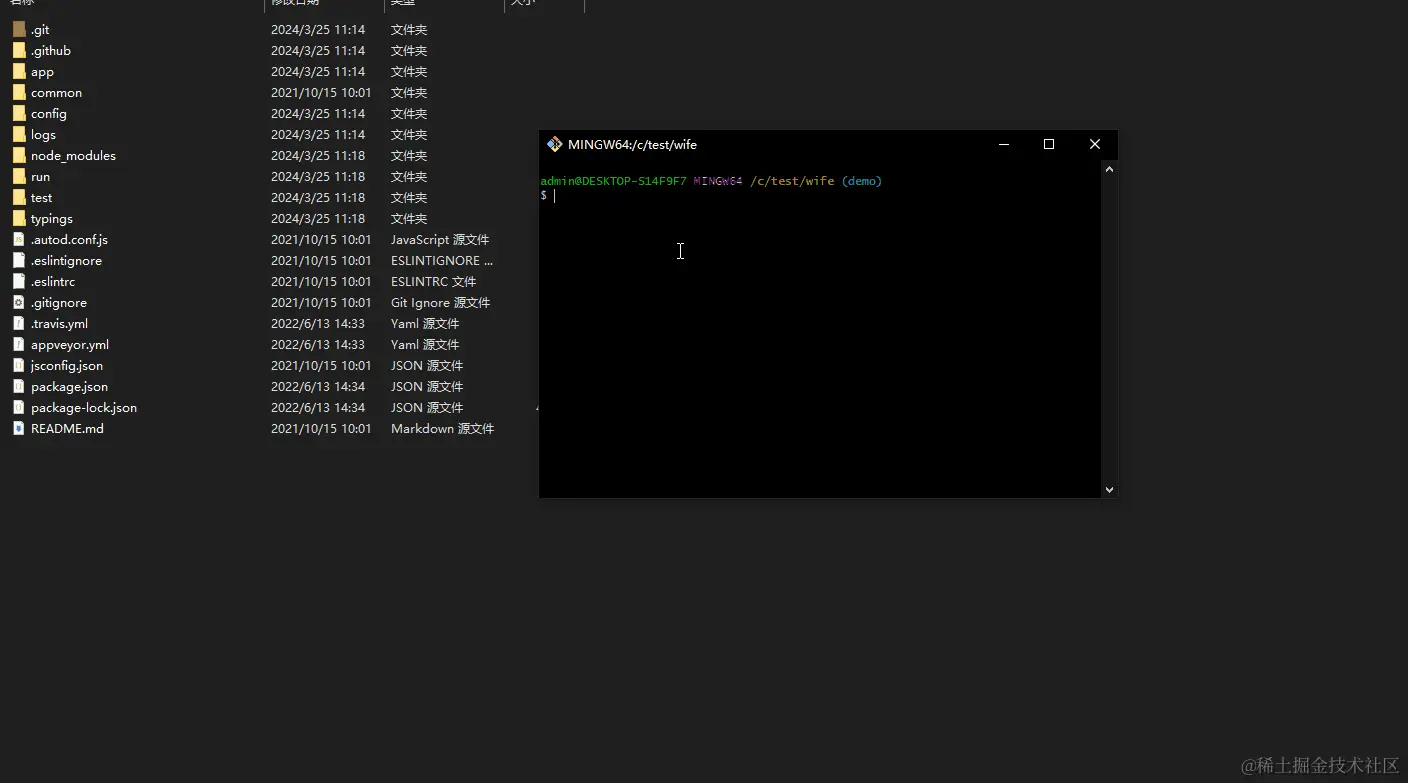The width and height of the screenshot is (1408, 783).
Task: Click the logs folder icon
Action: [x=19, y=135]
